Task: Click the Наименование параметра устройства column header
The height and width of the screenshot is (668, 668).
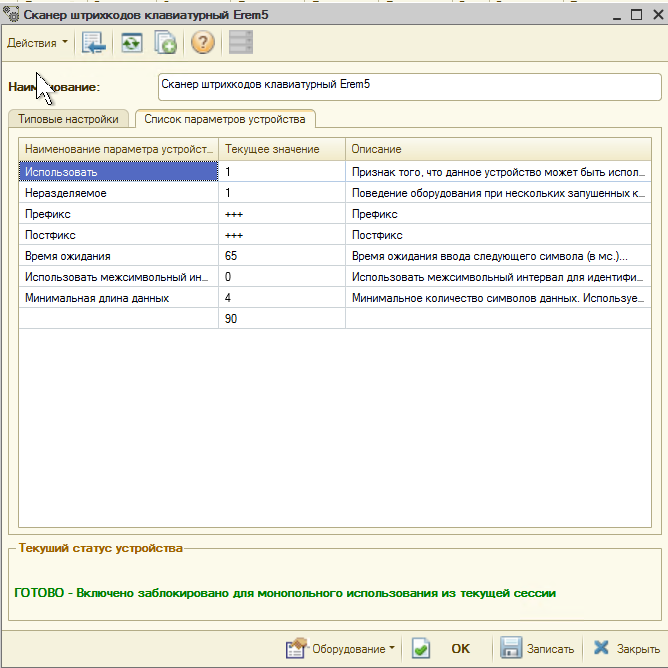Action: point(118,149)
